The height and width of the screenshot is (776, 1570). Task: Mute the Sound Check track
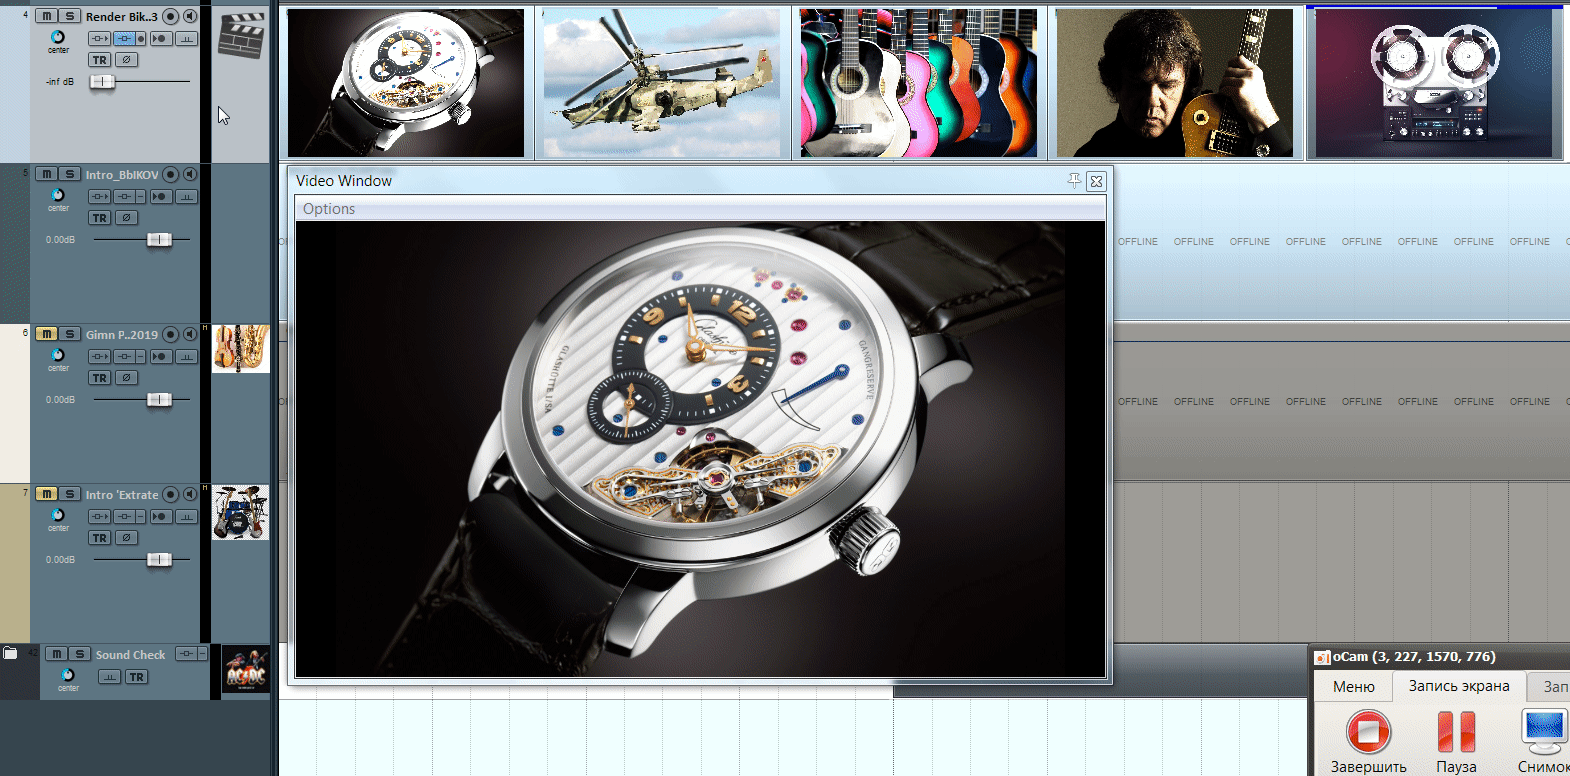[56, 654]
